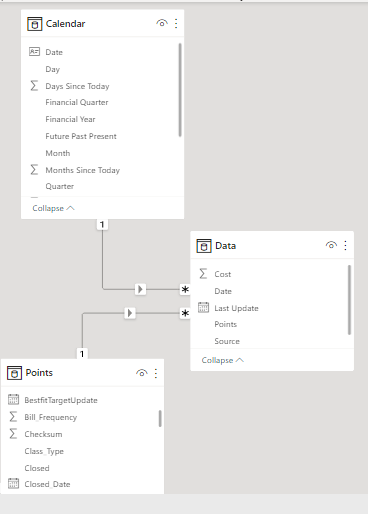Select the Data table title

[226, 246]
